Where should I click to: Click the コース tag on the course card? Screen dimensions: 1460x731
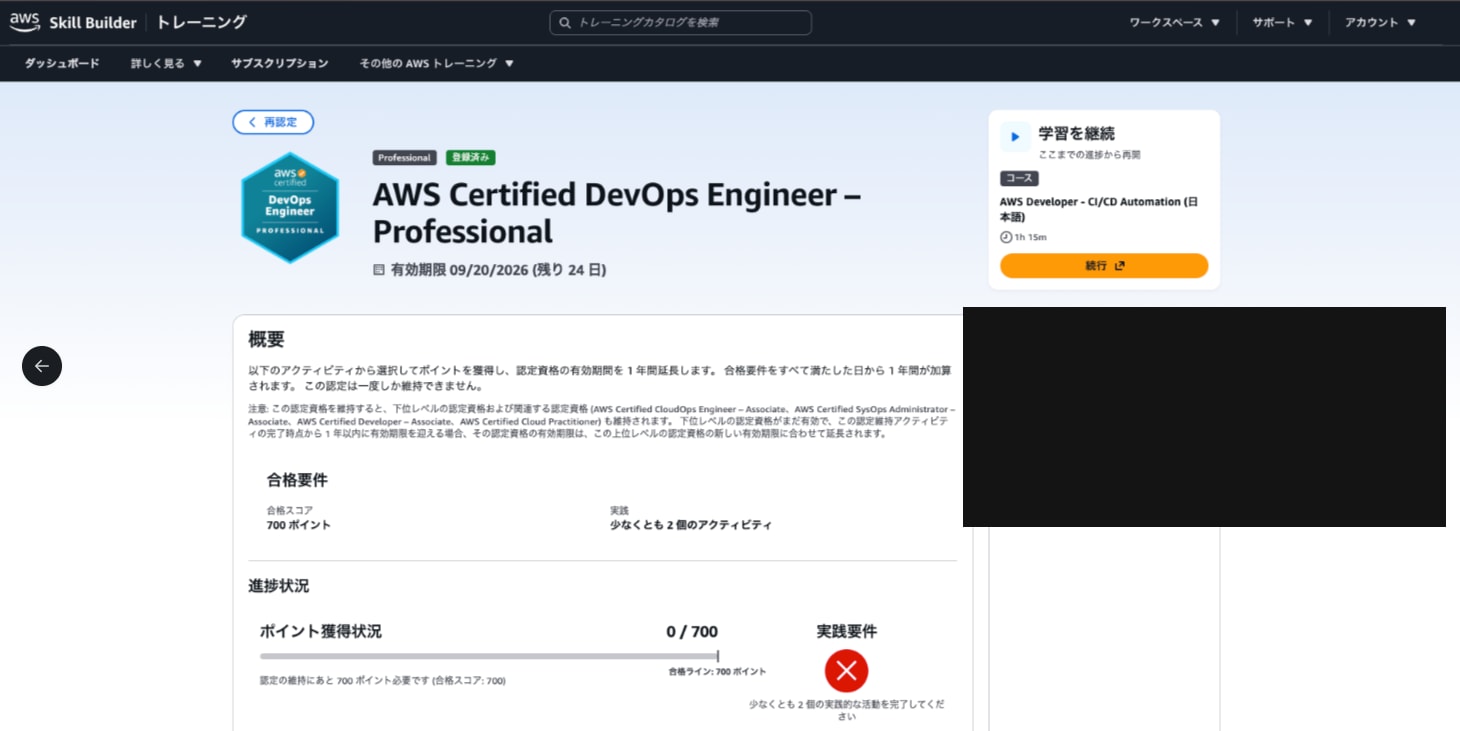(x=1019, y=178)
